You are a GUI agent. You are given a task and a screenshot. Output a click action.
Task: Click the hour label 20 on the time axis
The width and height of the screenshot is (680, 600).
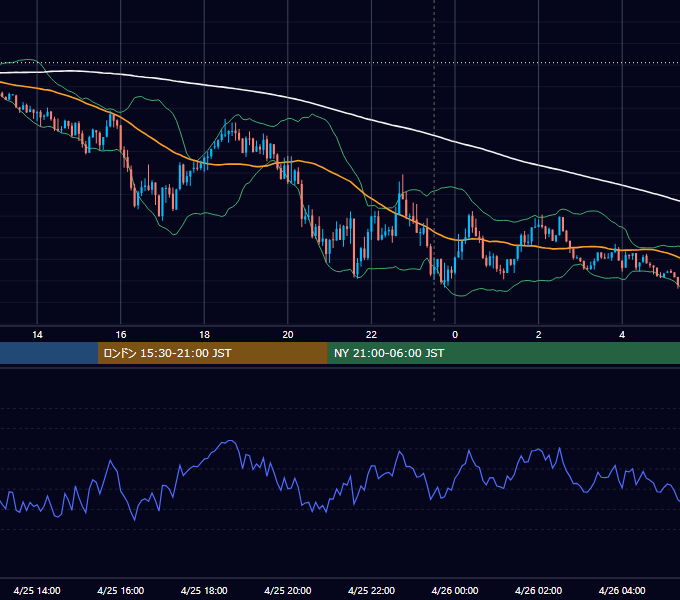(x=288, y=335)
